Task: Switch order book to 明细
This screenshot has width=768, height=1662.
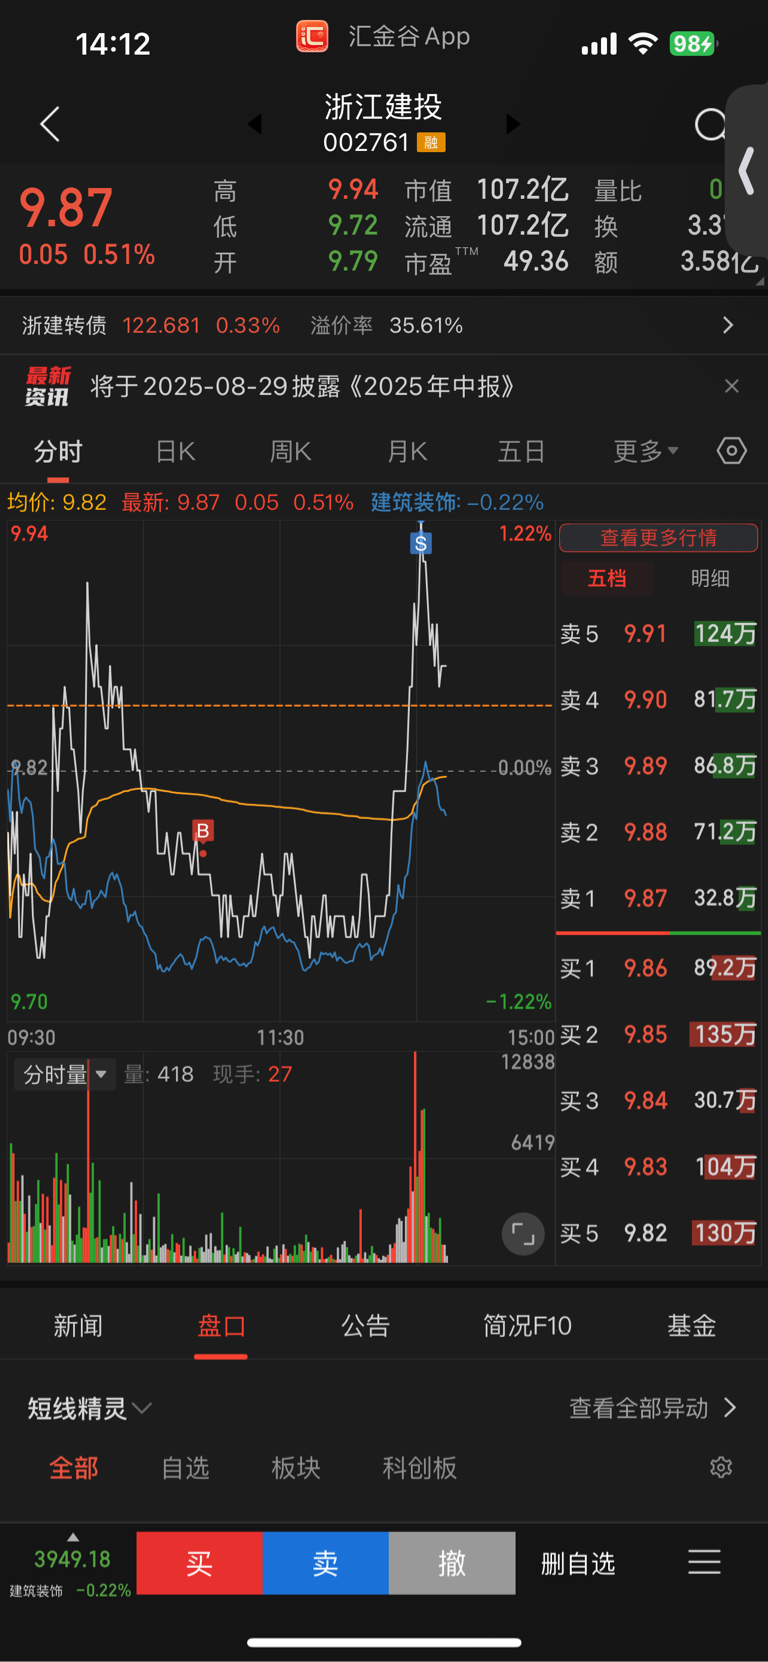Action: pyautogui.click(x=710, y=578)
